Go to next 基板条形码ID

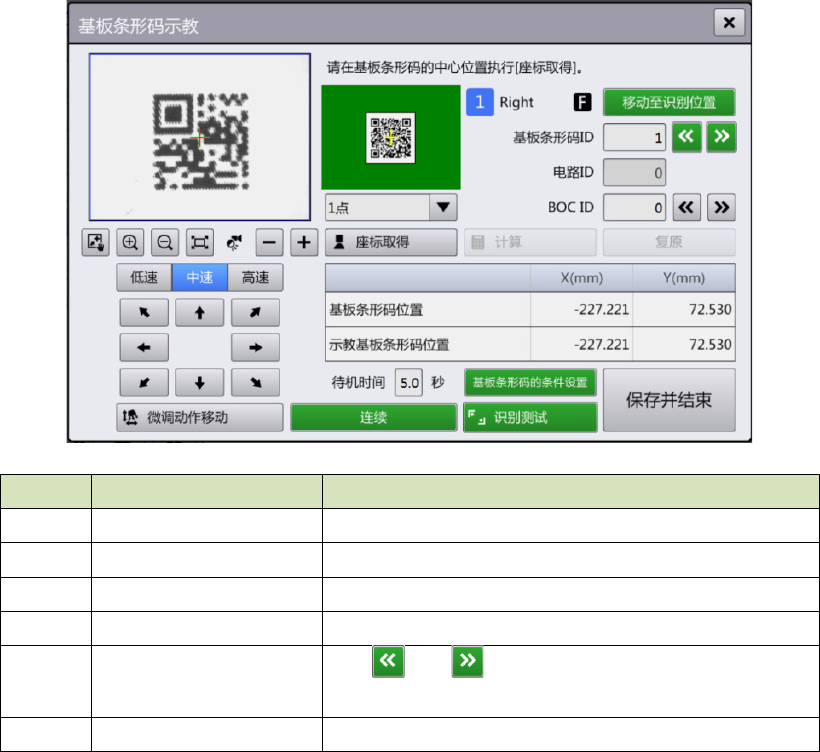click(721, 137)
